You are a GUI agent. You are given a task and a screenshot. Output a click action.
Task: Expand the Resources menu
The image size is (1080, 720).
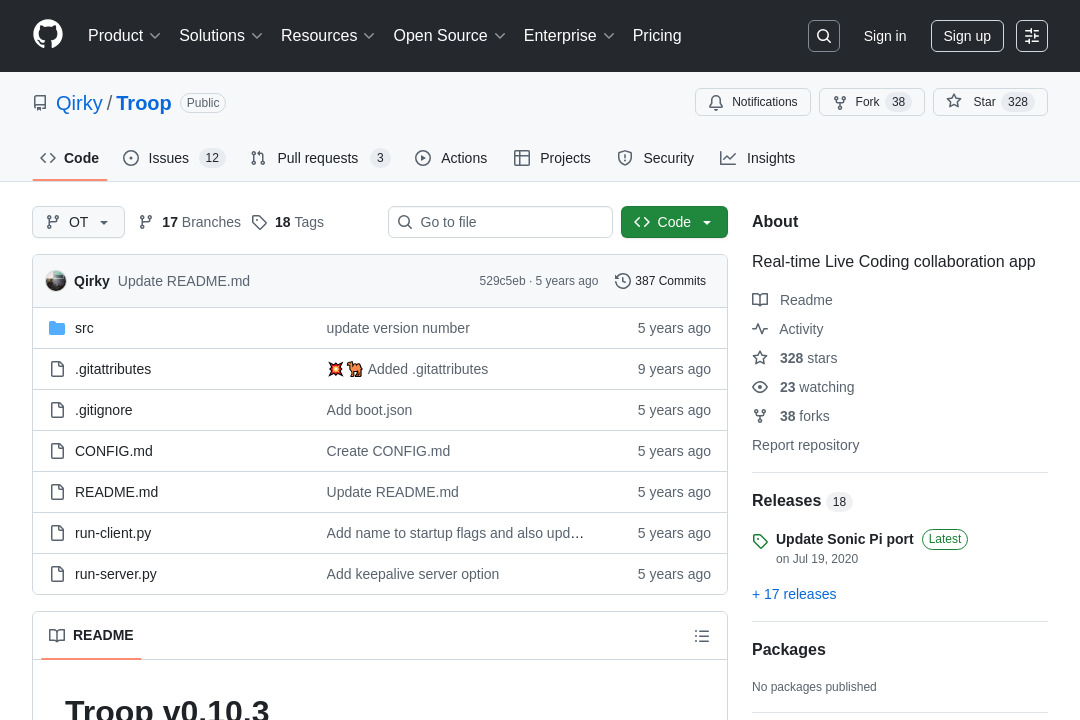[327, 36]
